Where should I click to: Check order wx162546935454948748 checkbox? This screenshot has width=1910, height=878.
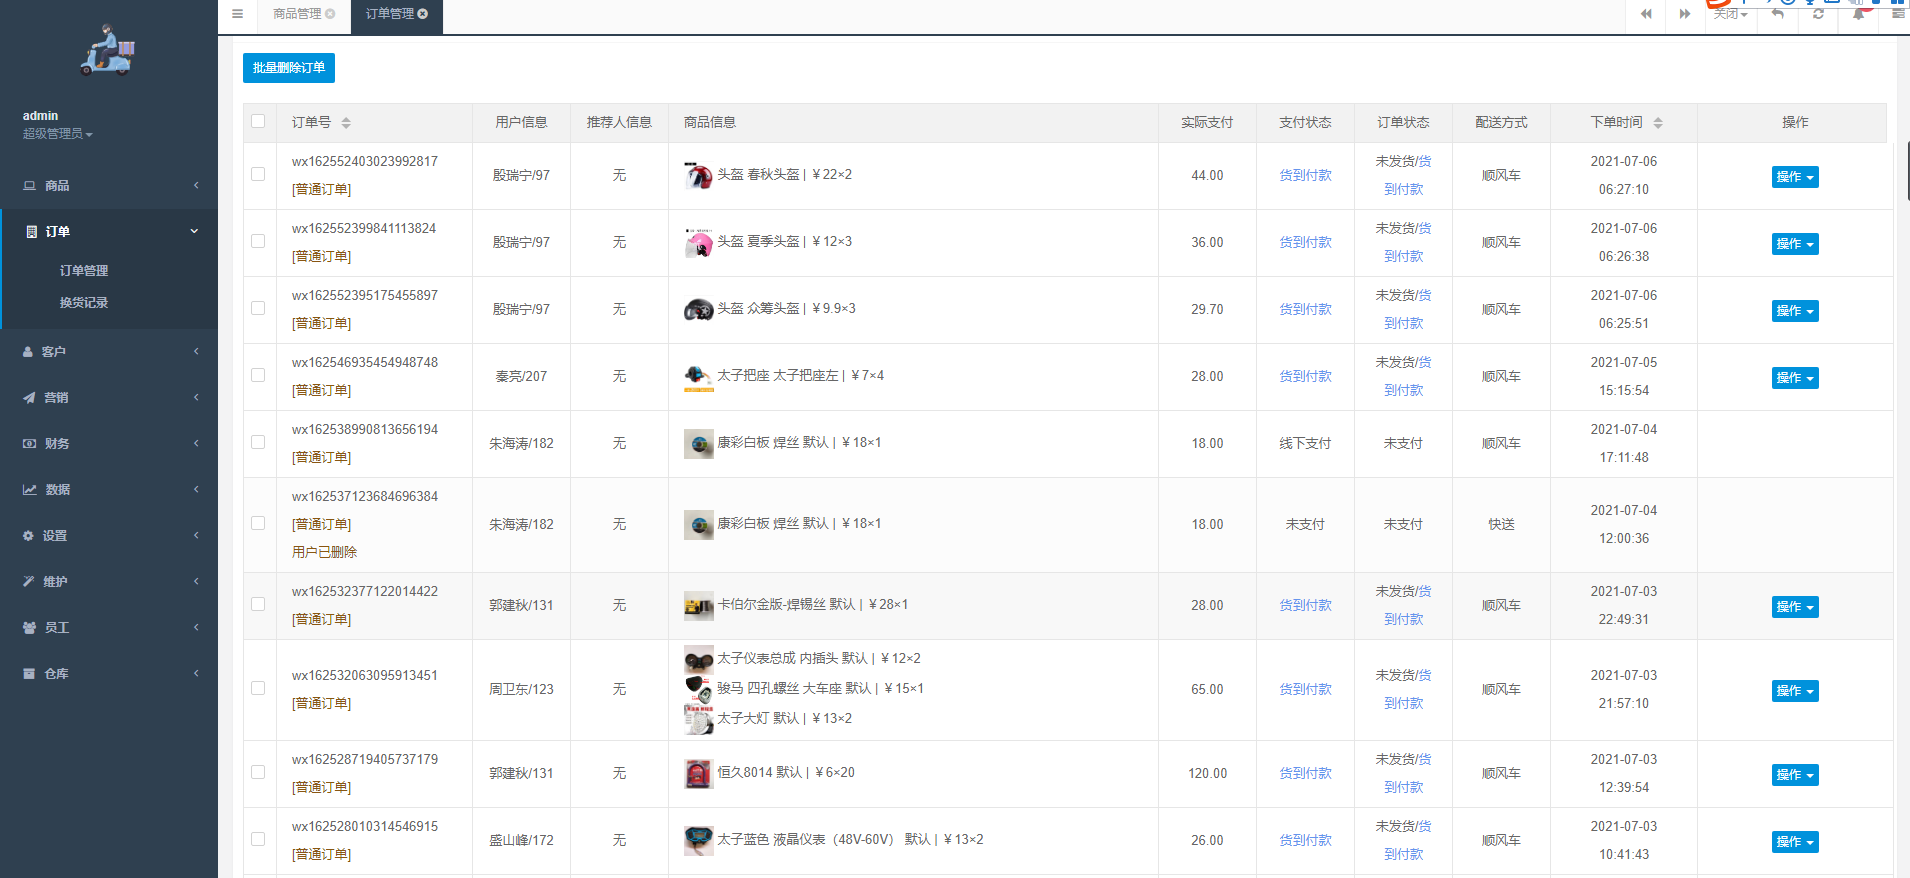pos(258,375)
